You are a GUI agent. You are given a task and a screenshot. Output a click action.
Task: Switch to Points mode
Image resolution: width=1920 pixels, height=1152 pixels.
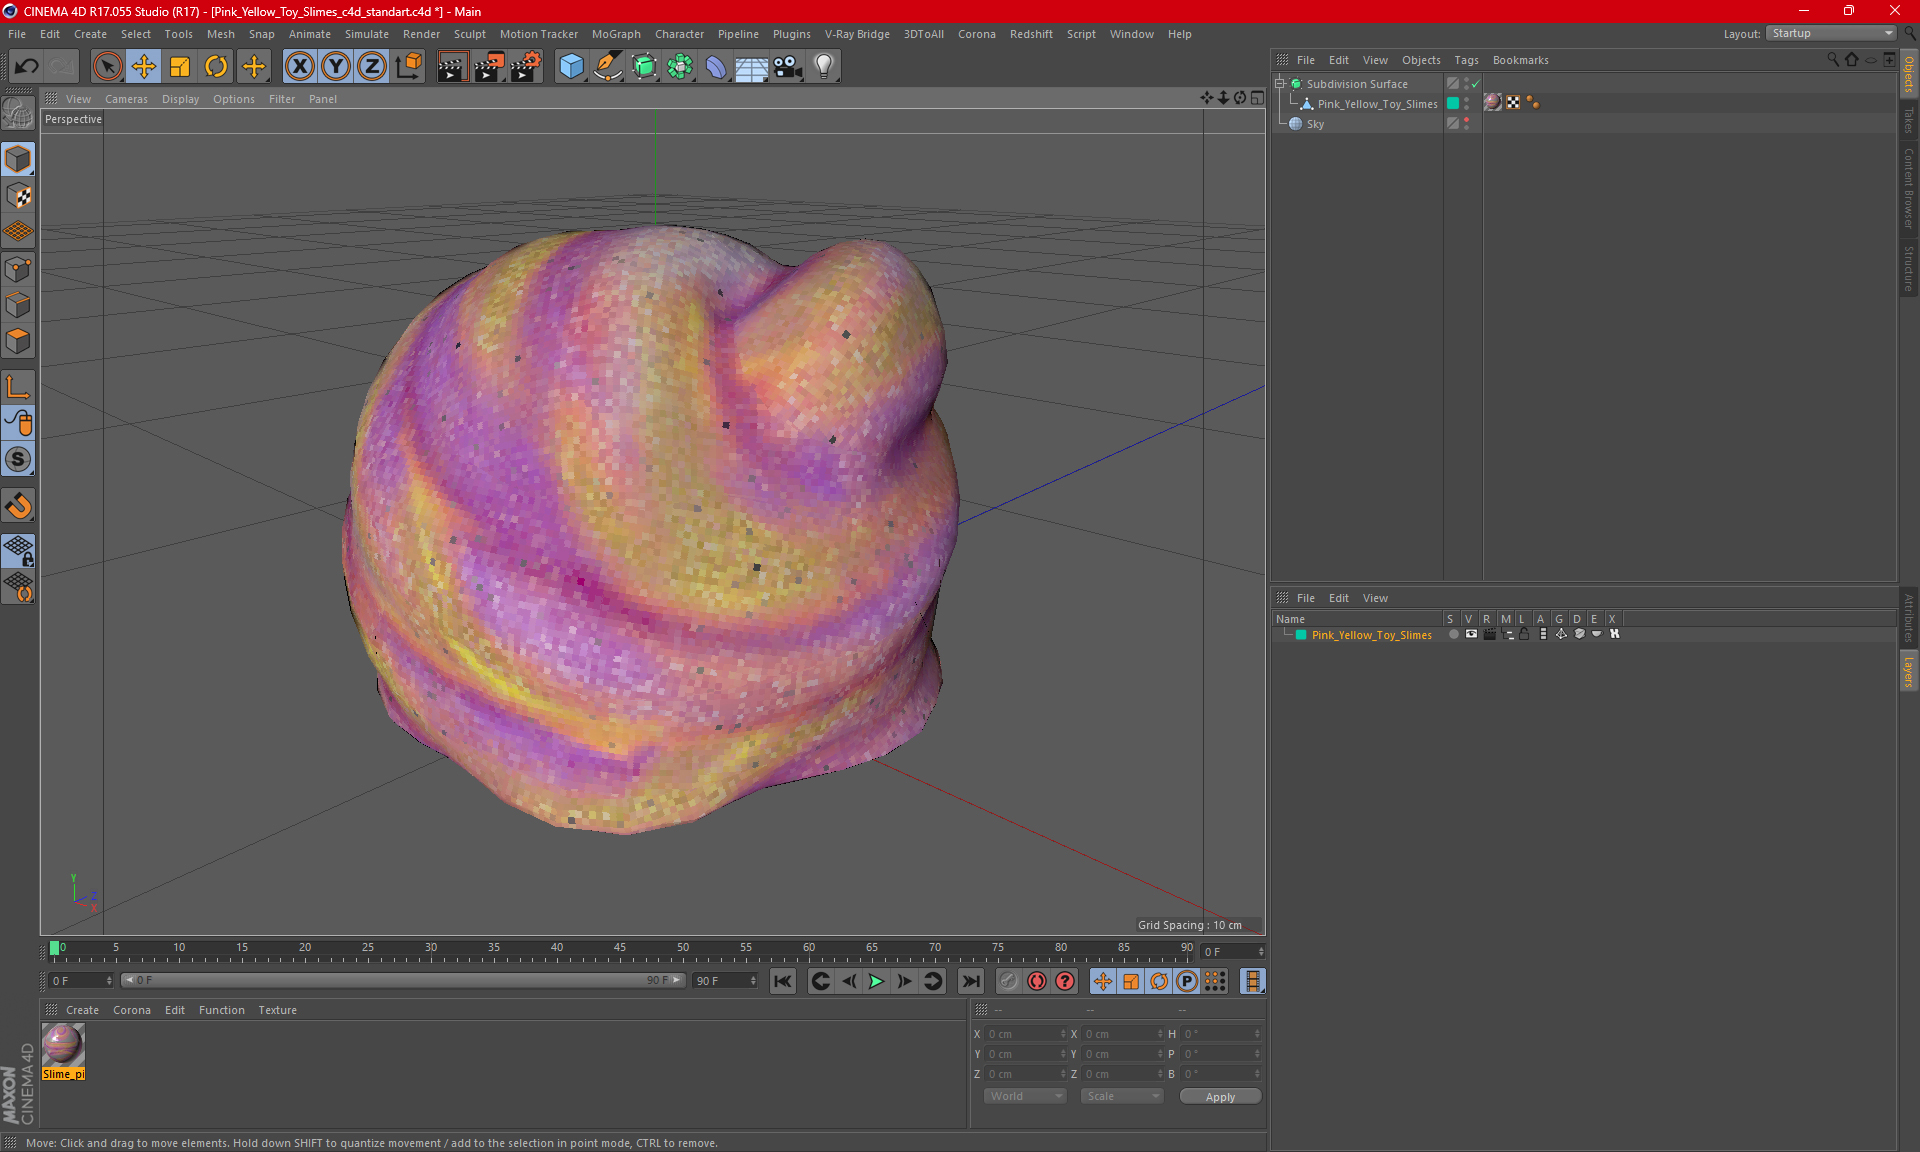[x=18, y=268]
